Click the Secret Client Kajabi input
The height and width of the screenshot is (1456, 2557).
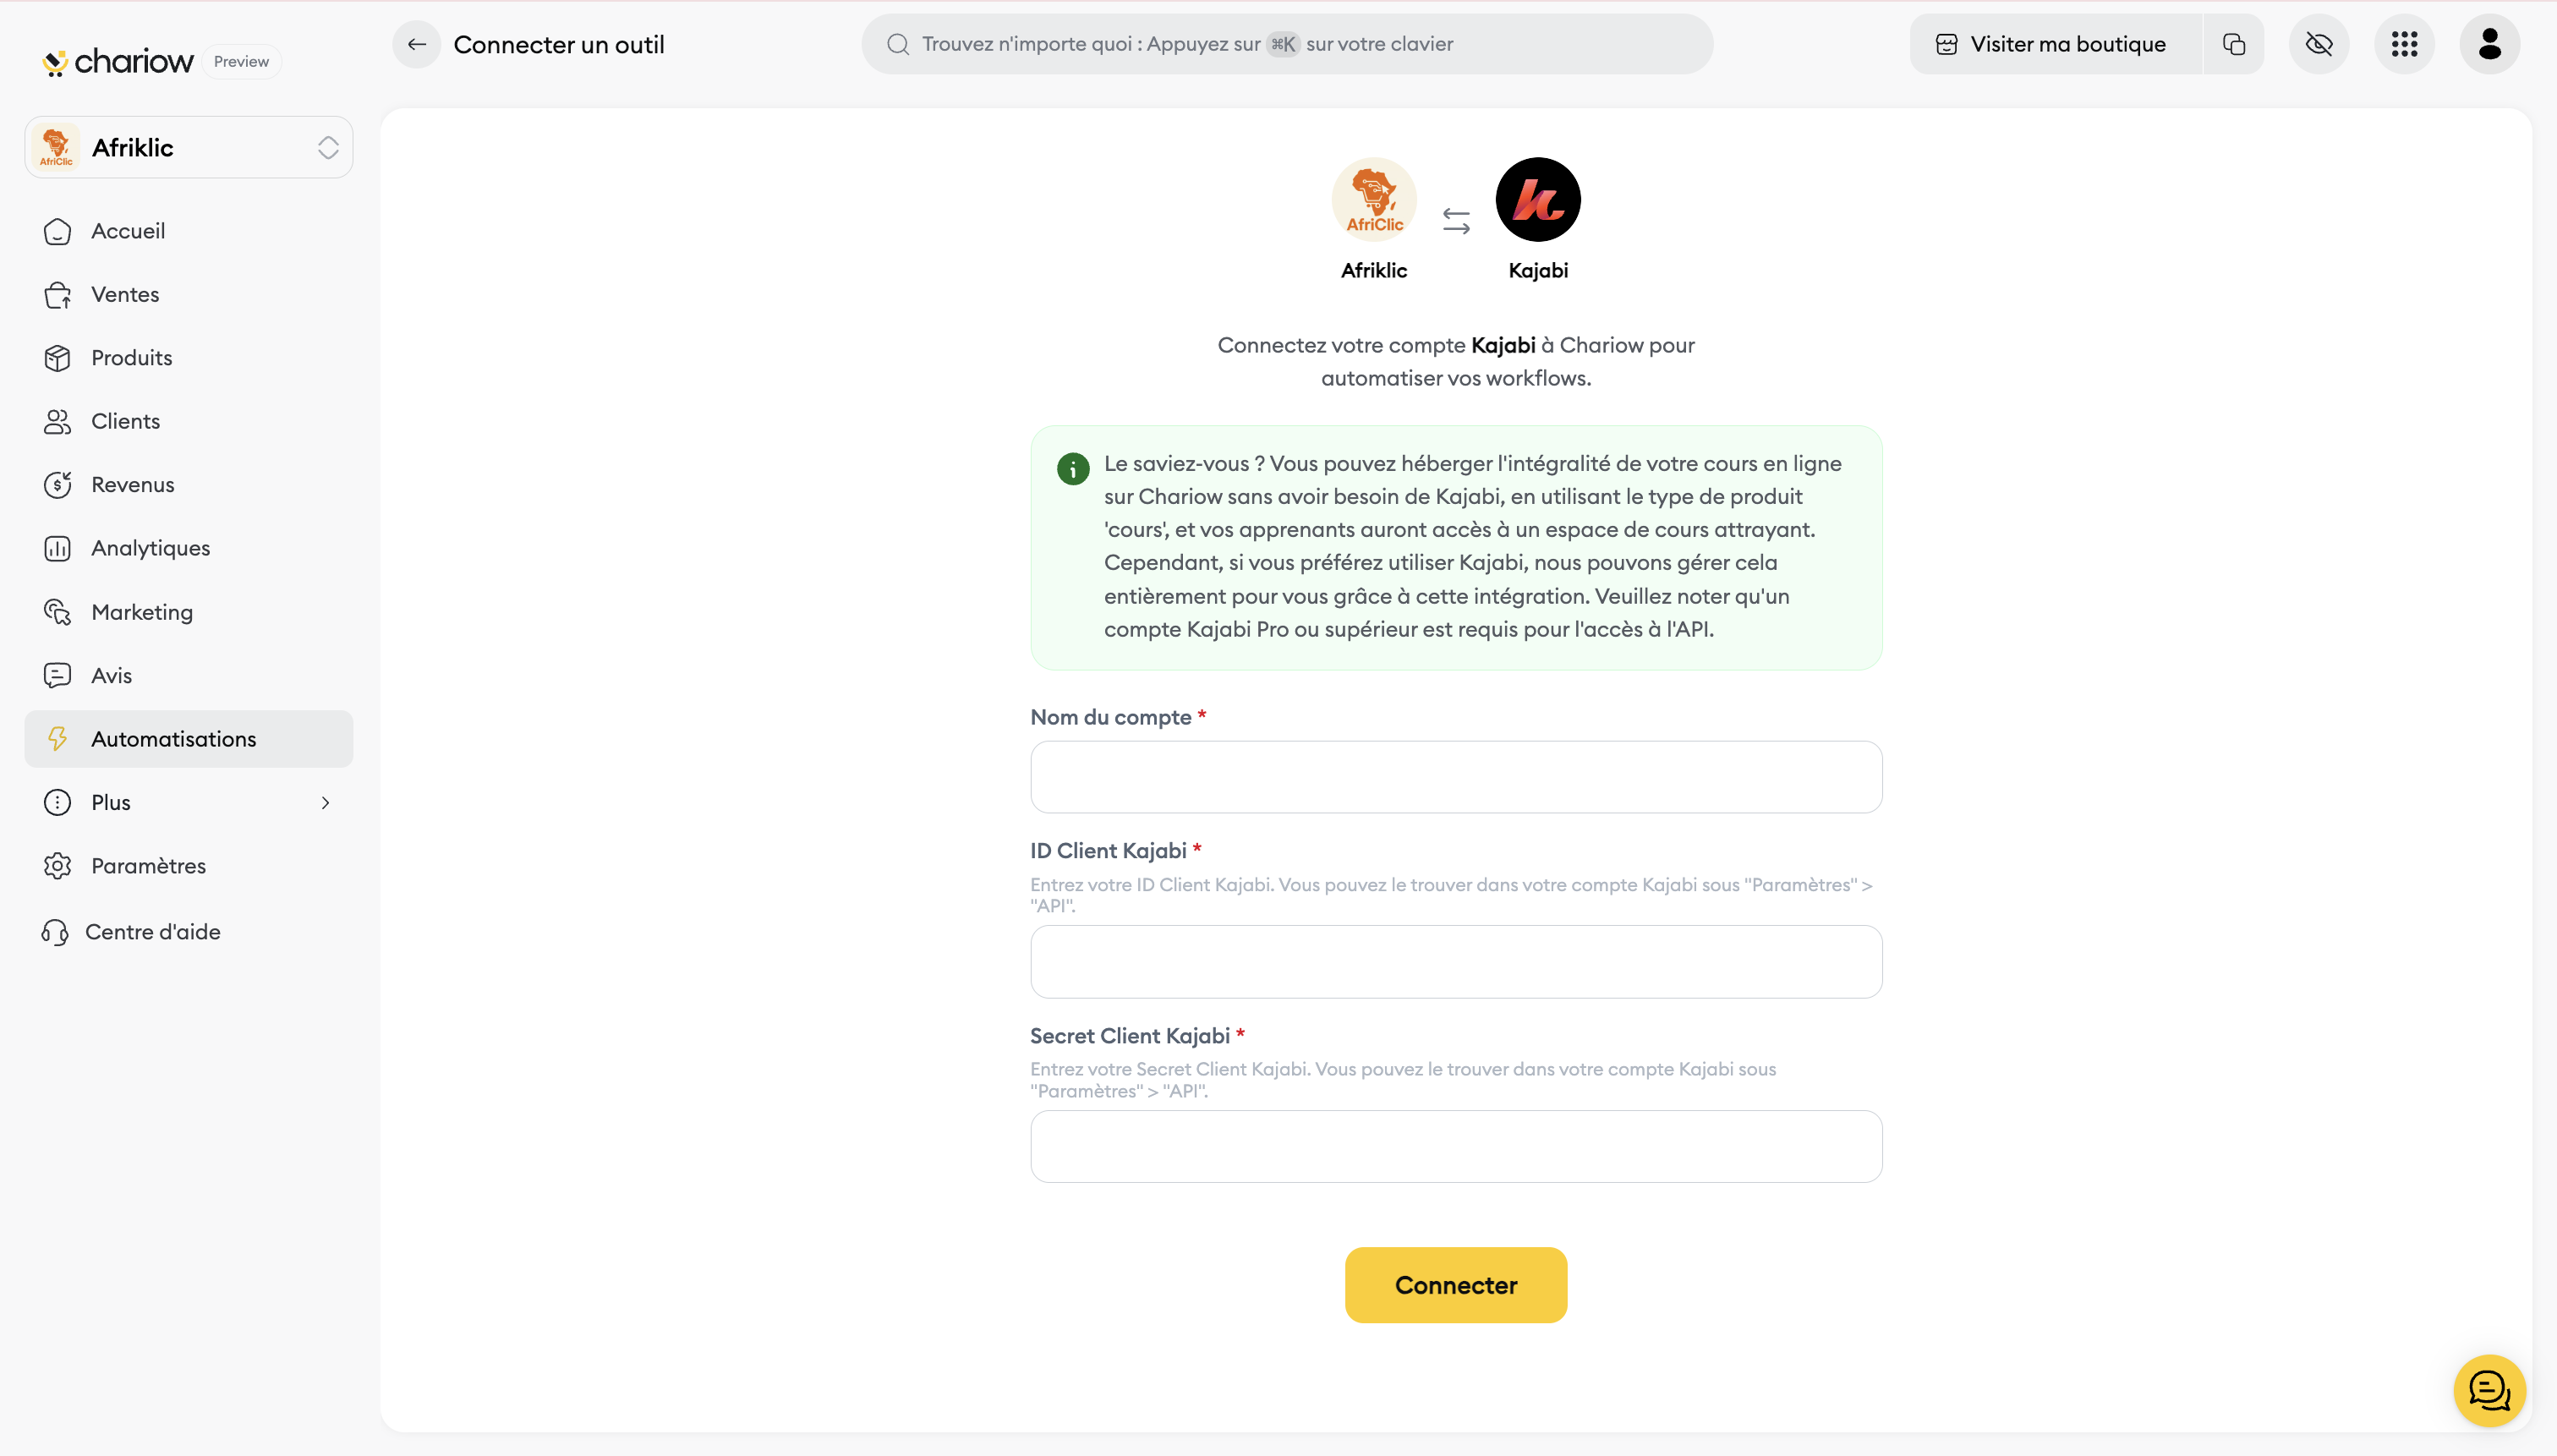coord(1455,1146)
